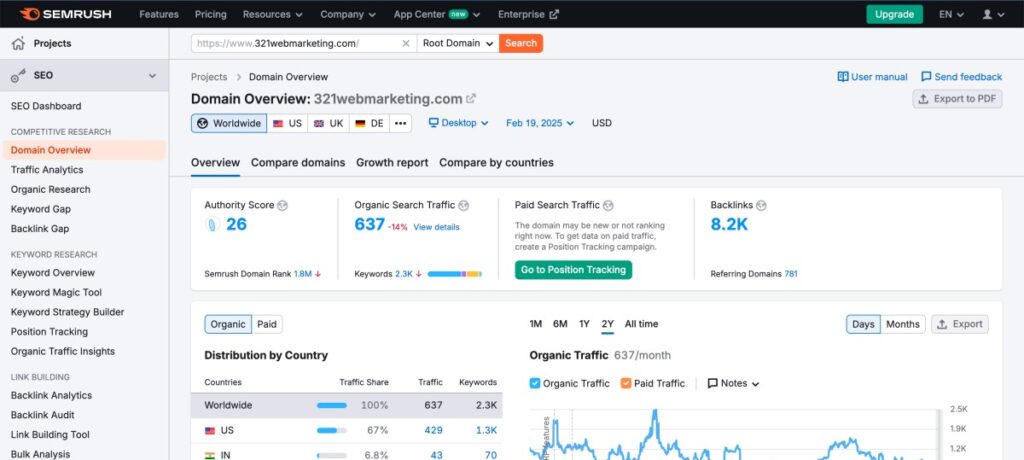Click the keywords distribution color bar
Image resolution: width=1024 pixels, height=460 pixels.
[x=455, y=274]
